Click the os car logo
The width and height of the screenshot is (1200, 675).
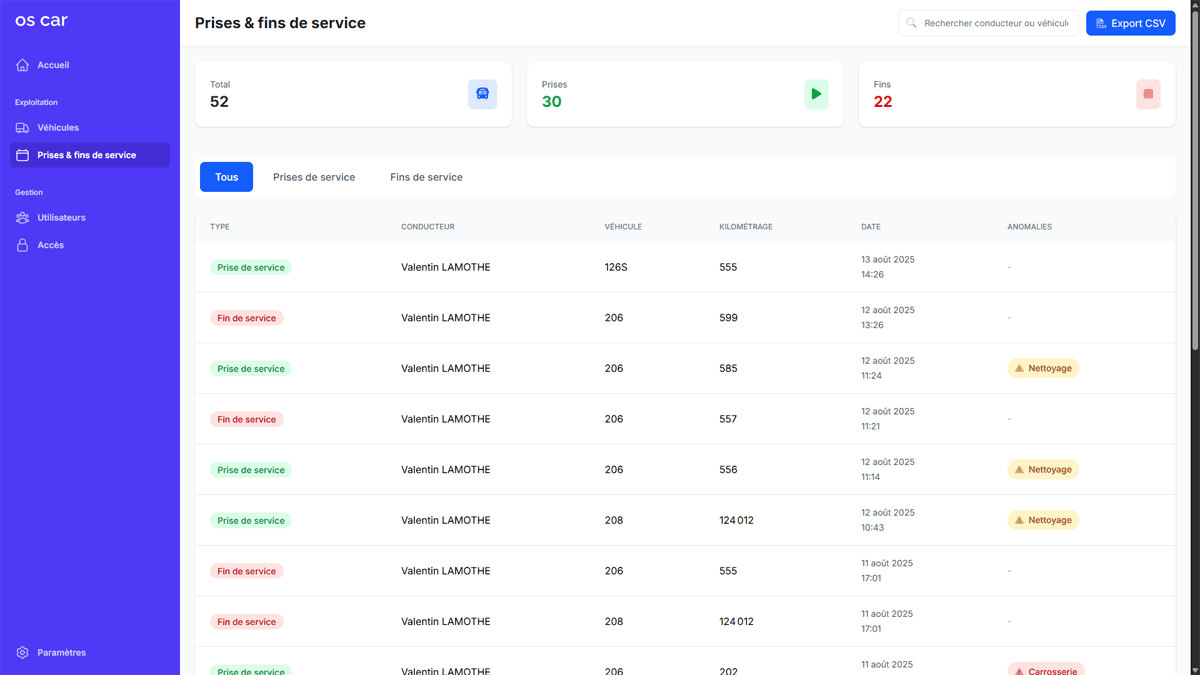41,21
